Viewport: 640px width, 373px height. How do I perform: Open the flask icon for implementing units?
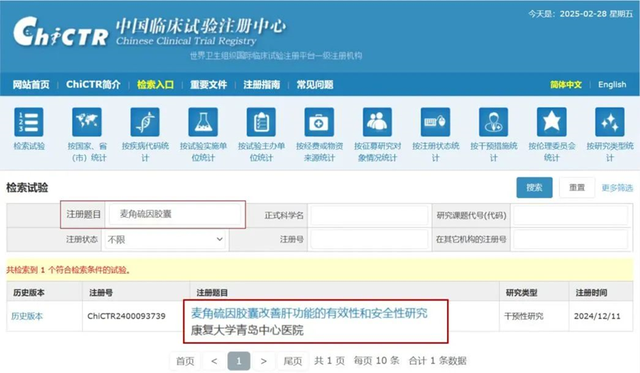(x=203, y=122)
